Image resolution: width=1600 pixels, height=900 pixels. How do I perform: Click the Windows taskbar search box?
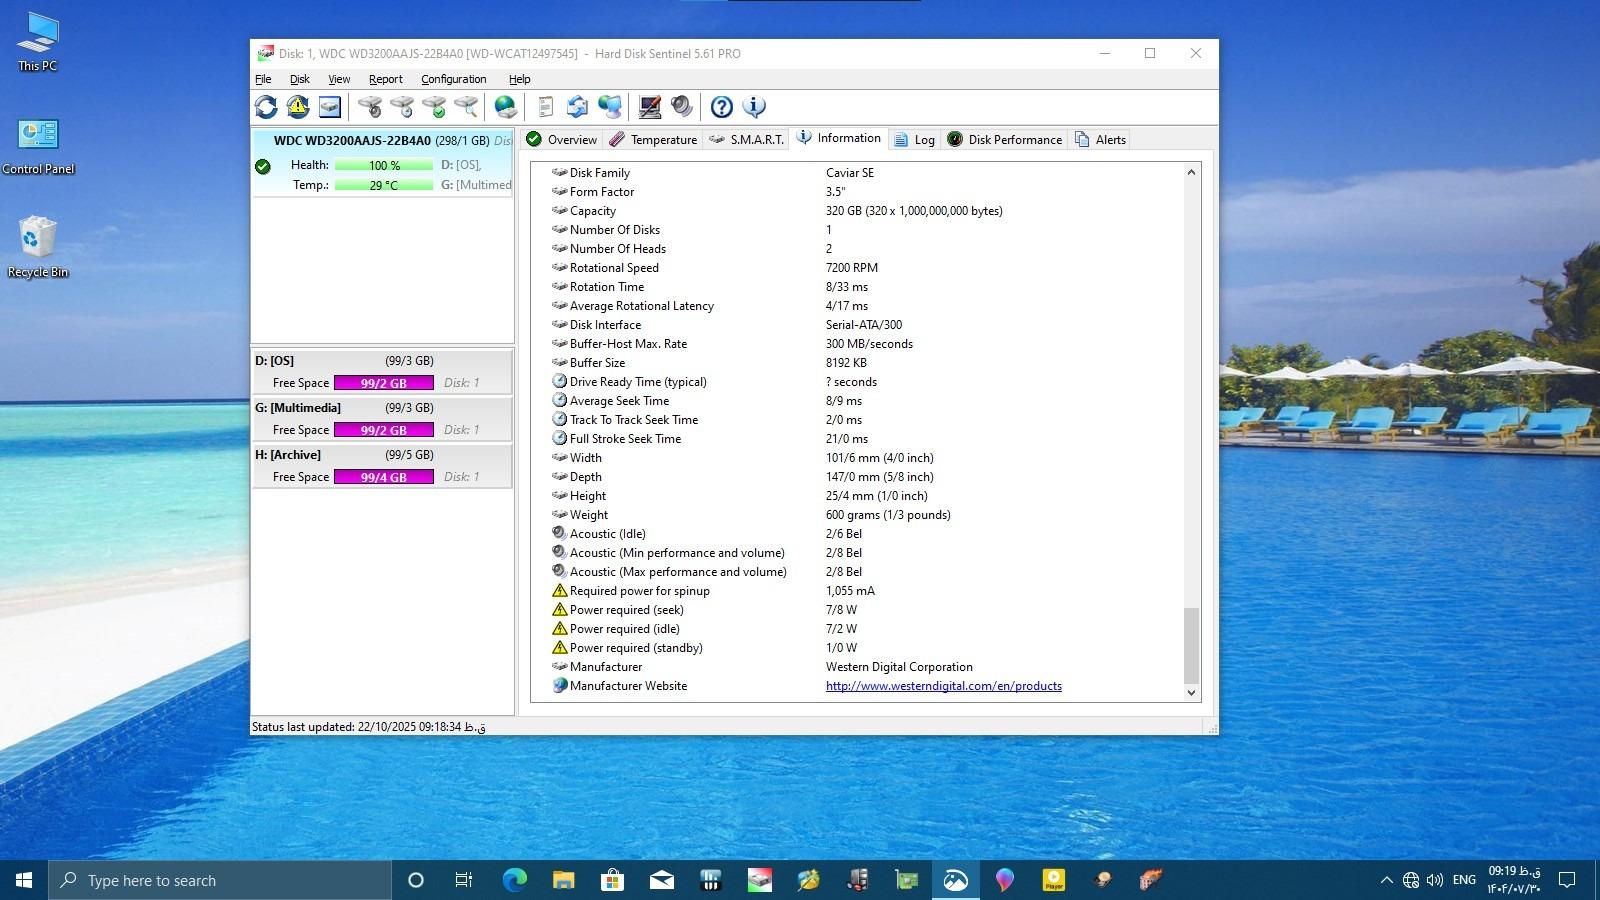point(220,880)
